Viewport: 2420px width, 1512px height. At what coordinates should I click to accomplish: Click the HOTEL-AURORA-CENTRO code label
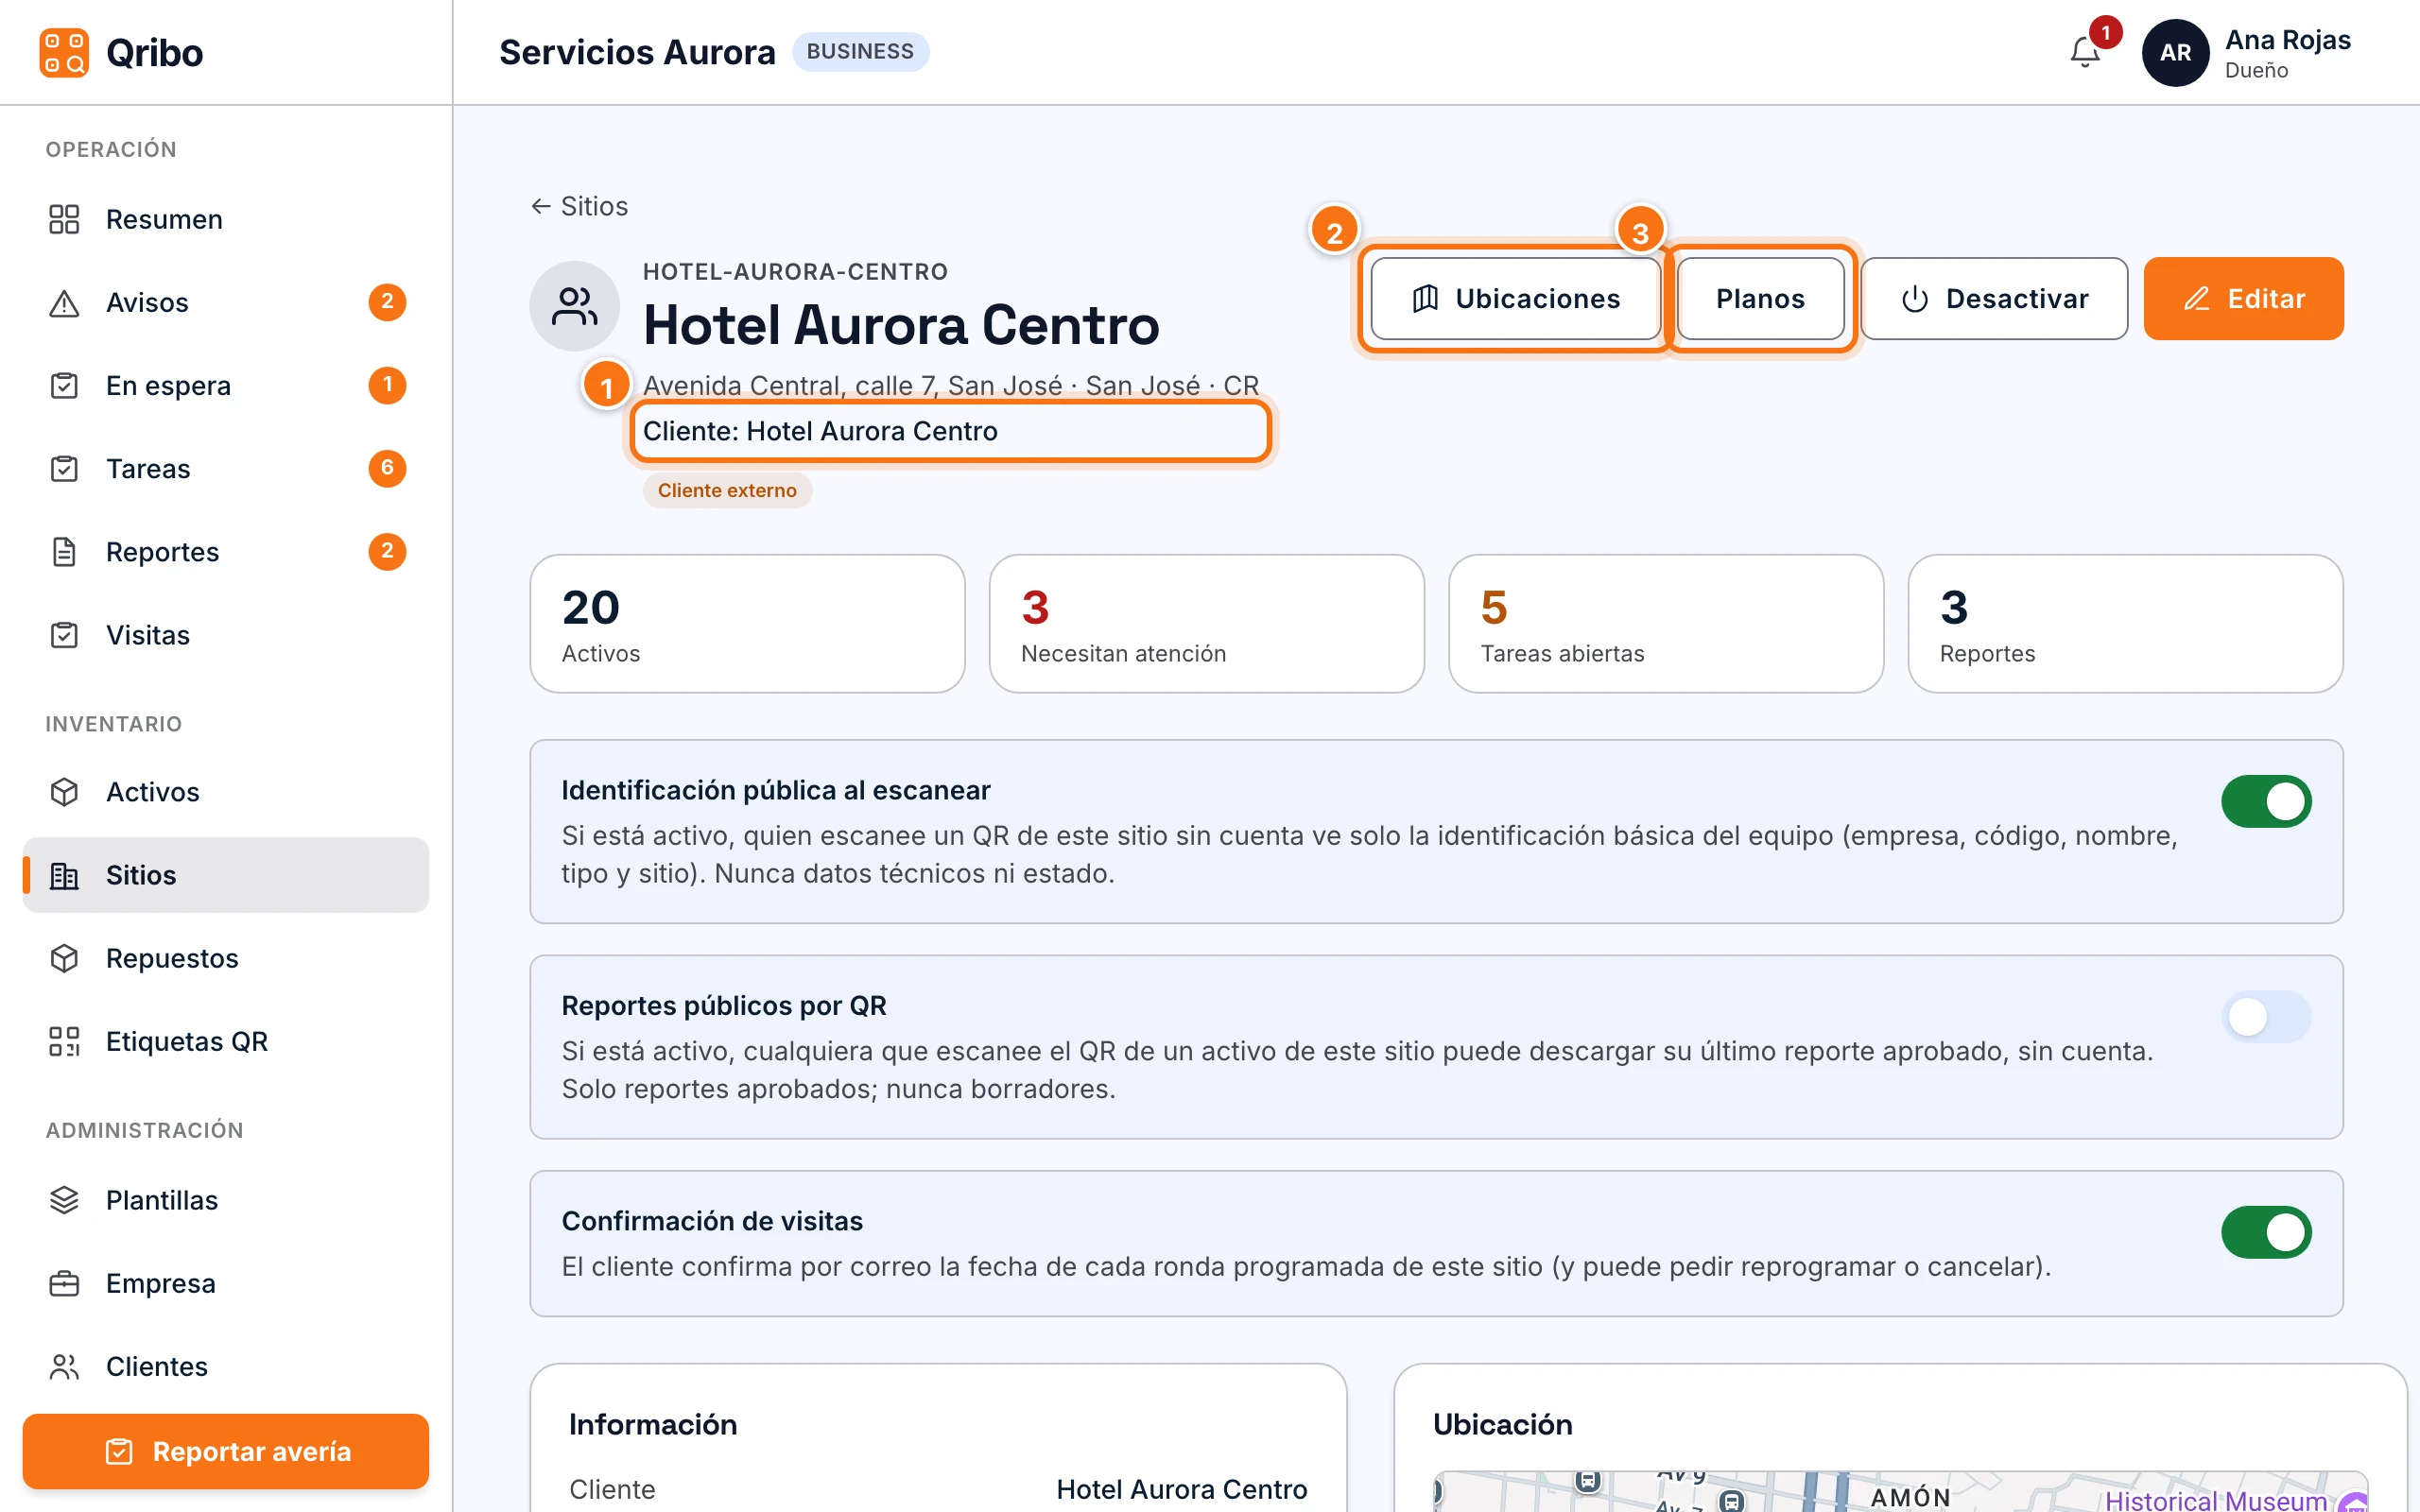(795, 272)
